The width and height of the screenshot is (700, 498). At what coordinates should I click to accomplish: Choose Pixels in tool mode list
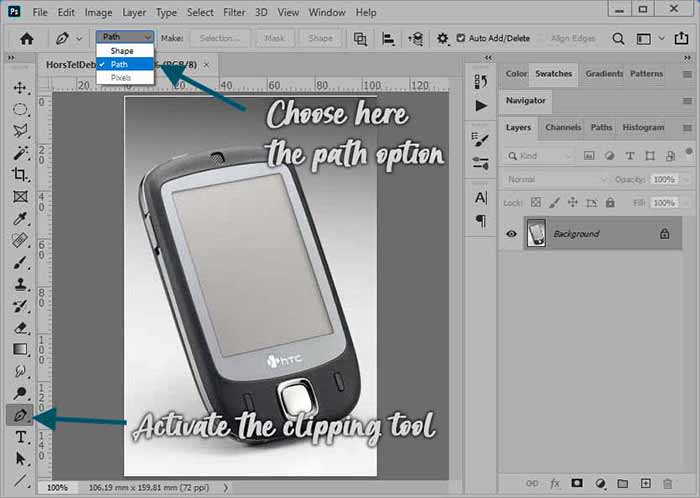[x=125, y=78]
